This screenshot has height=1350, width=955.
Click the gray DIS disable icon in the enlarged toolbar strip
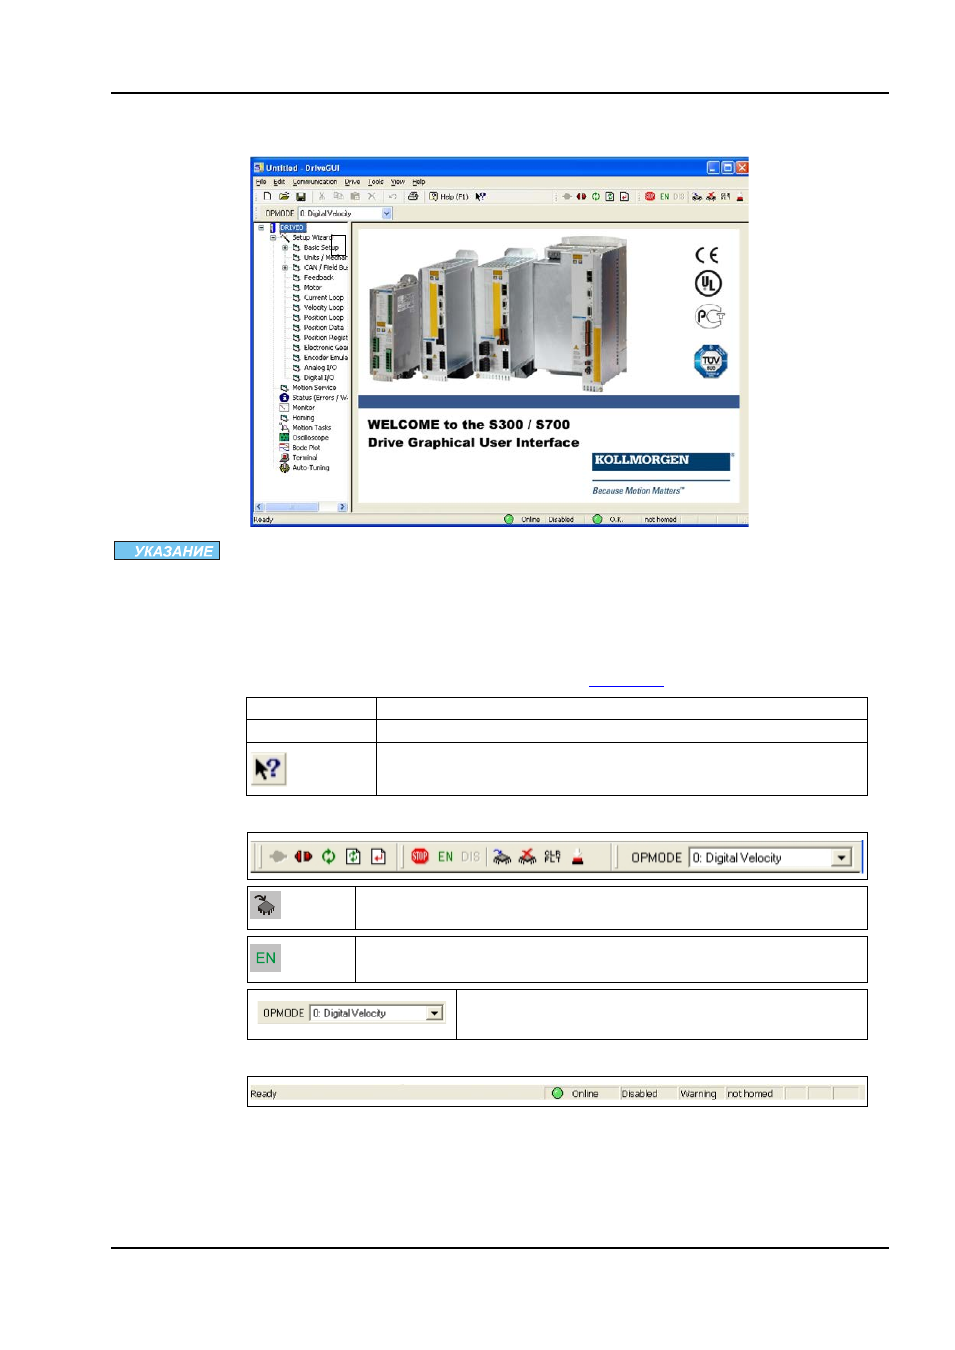(470, 857)
